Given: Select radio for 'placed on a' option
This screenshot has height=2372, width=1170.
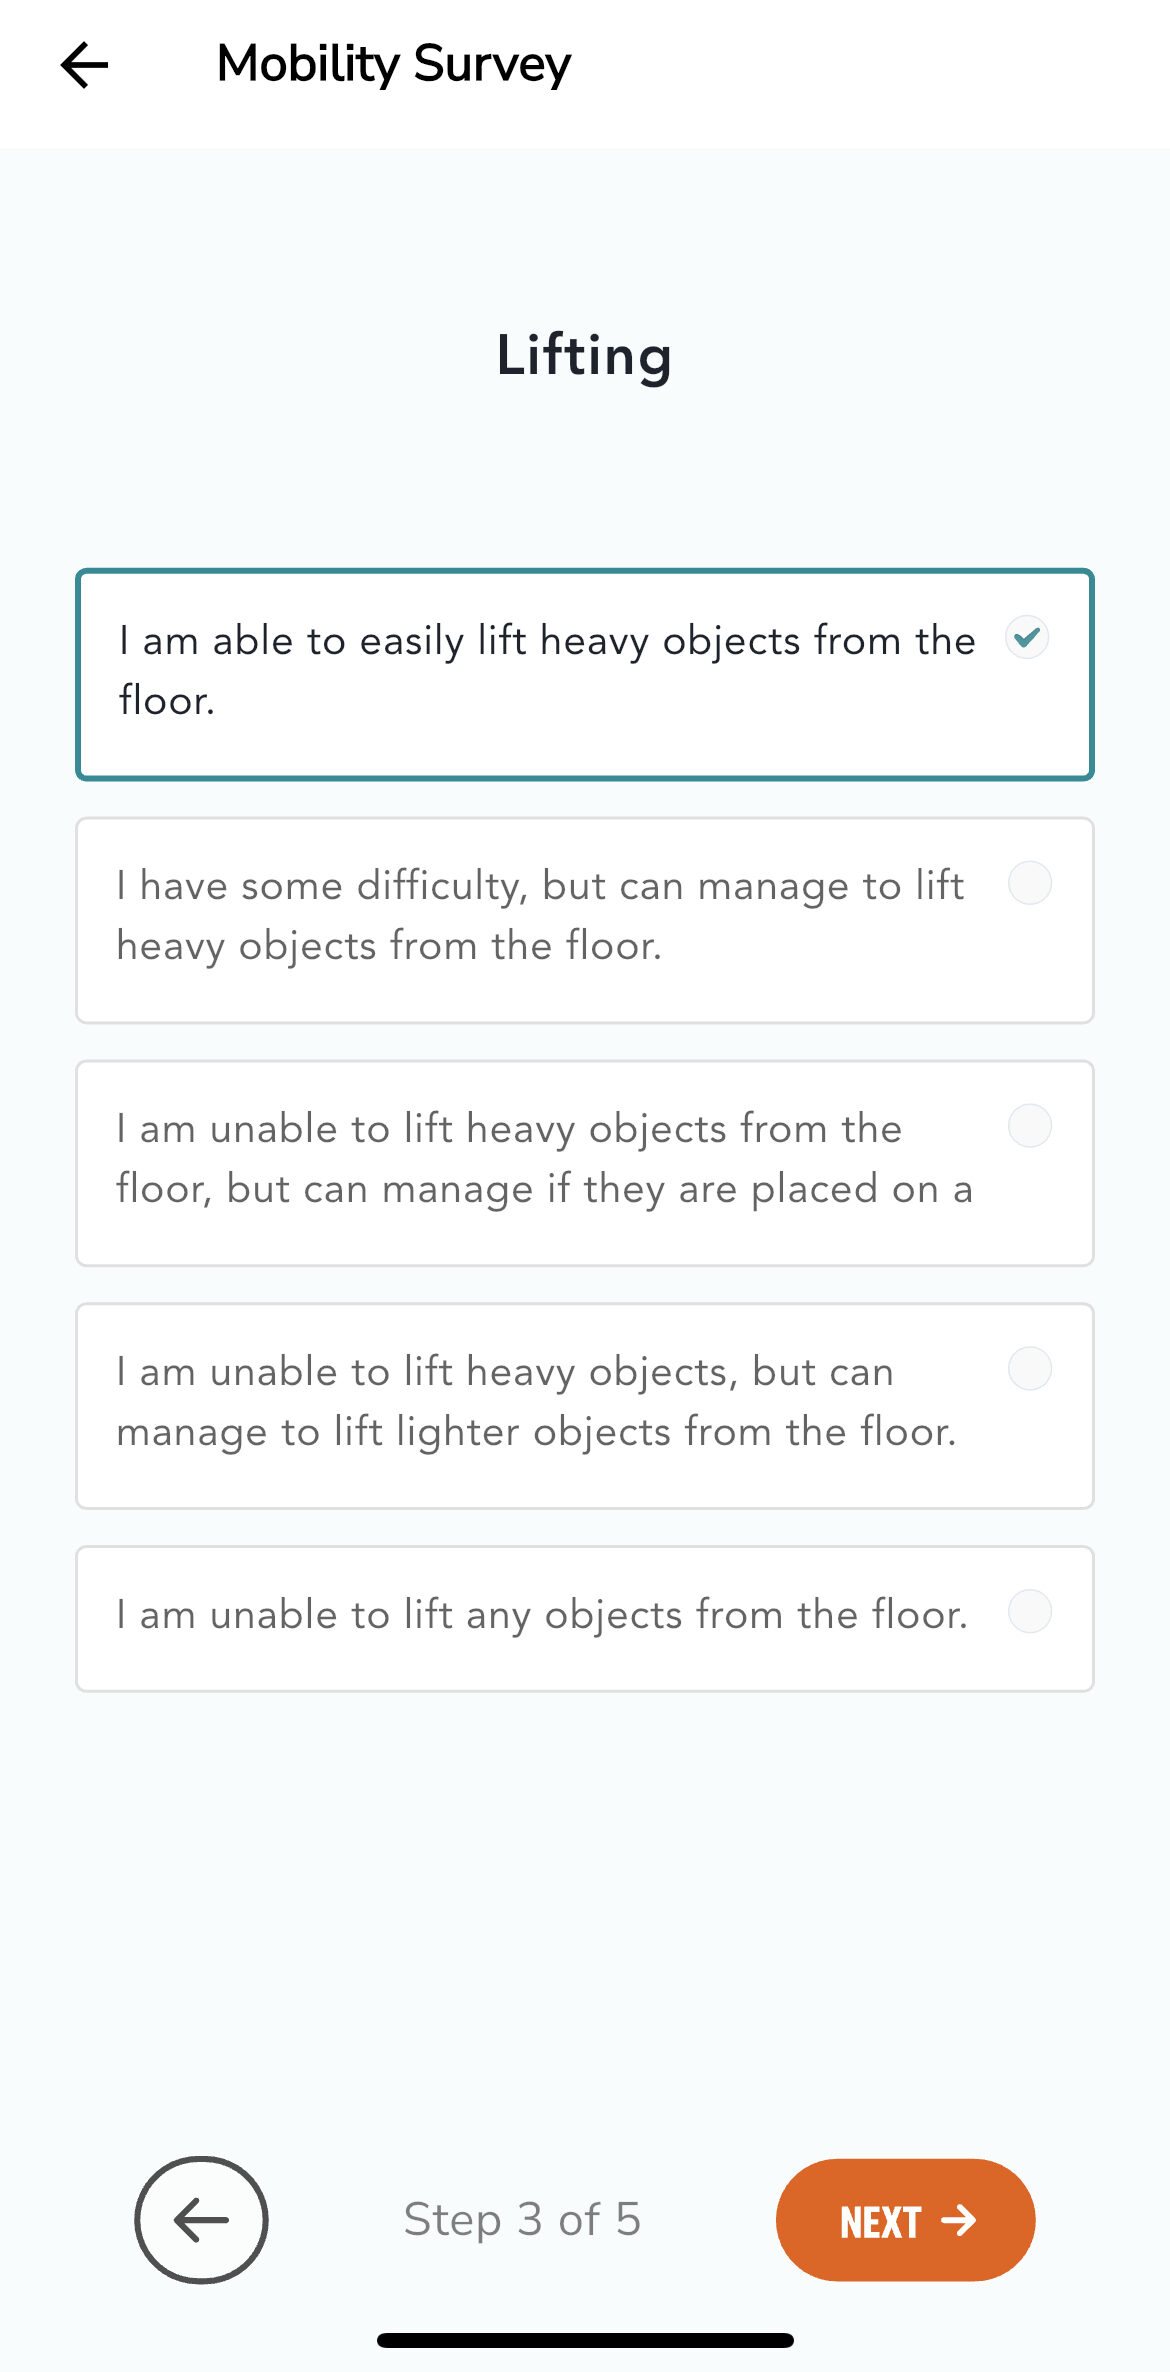Looking at the screenshot, I should click(1029, 1126).
